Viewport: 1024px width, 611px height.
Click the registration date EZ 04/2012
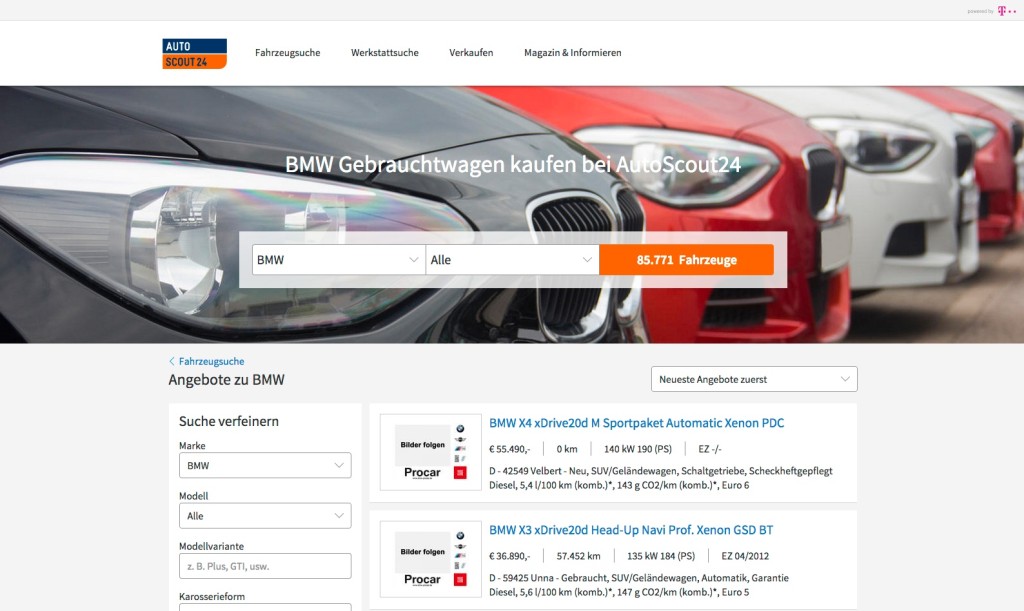pos(745,556)
